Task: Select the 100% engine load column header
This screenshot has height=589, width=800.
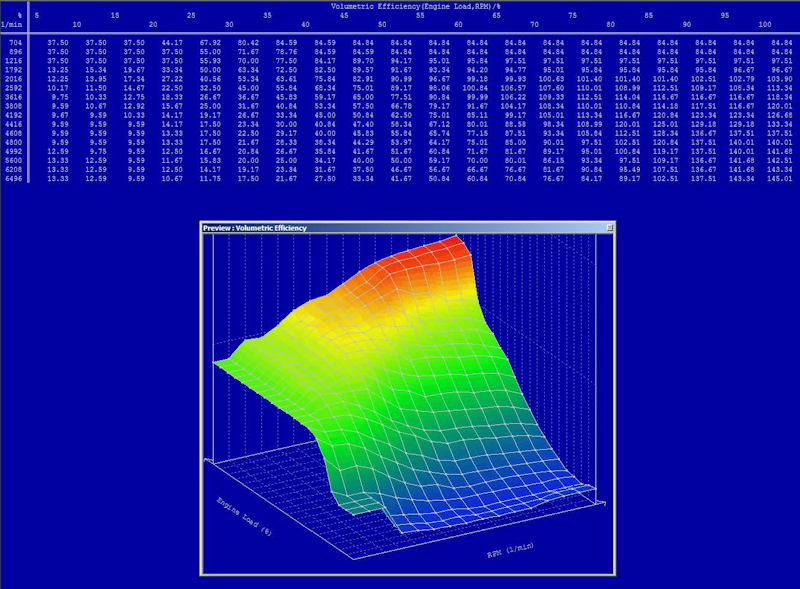Action: tap(765, 24)
